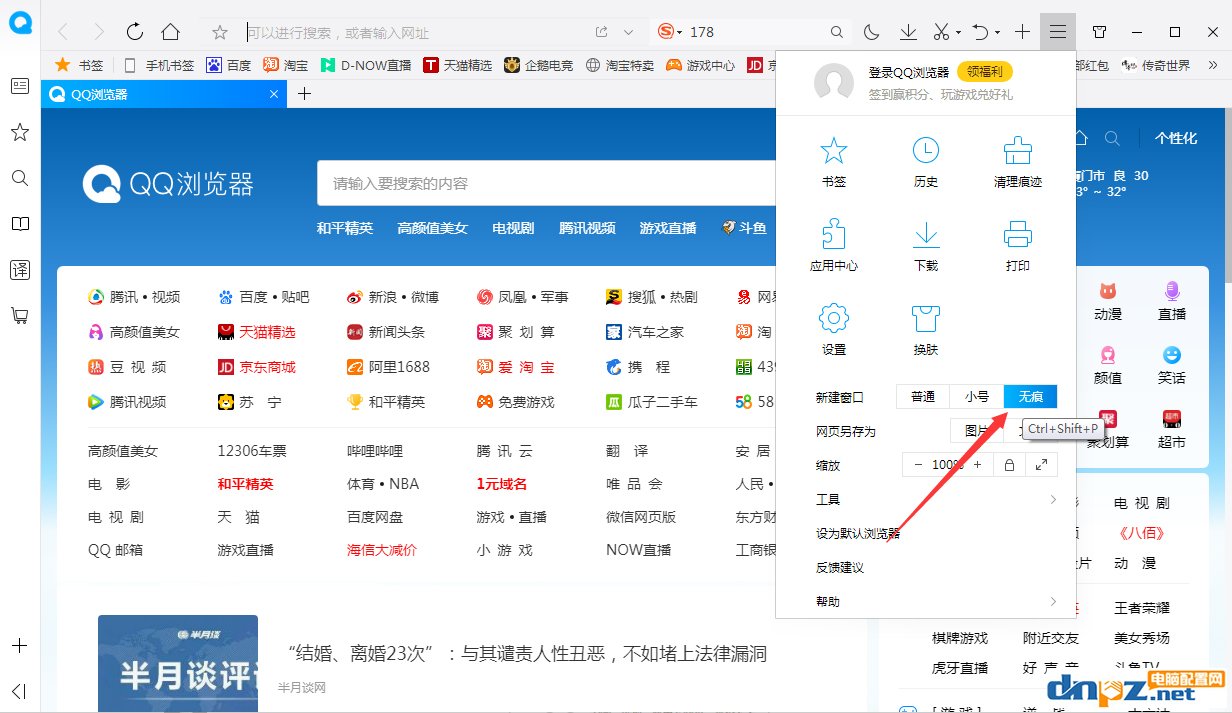
Task: Click the QQ浏览器 page search input field
Action: point(540,184)
